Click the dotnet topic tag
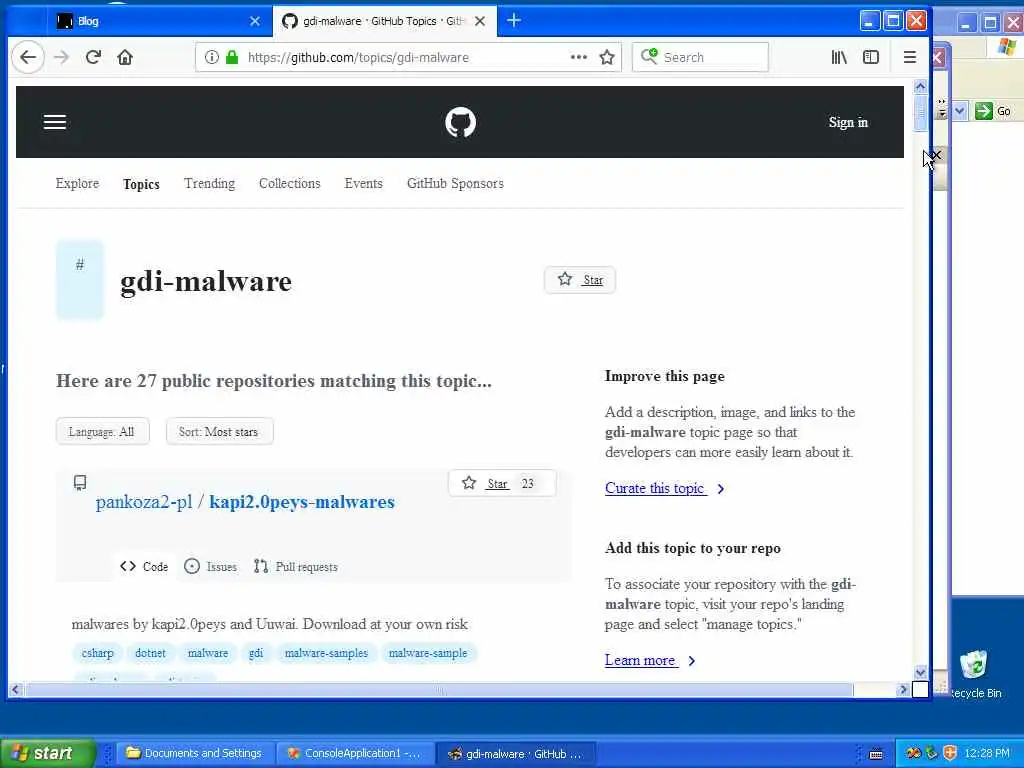Image resolution: width=1024 pixels, height=768 pixels. click(150, 653)
